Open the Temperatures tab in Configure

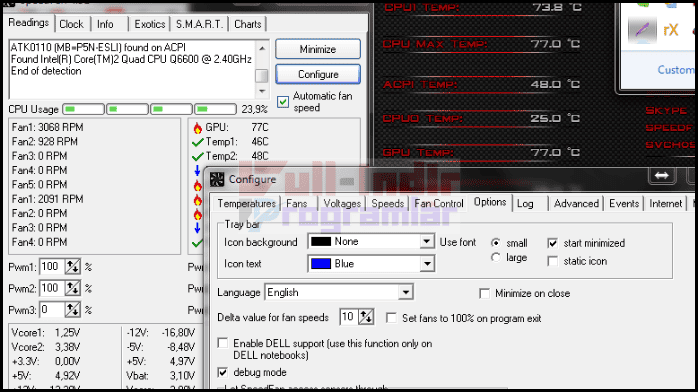[x=247, y=204]
